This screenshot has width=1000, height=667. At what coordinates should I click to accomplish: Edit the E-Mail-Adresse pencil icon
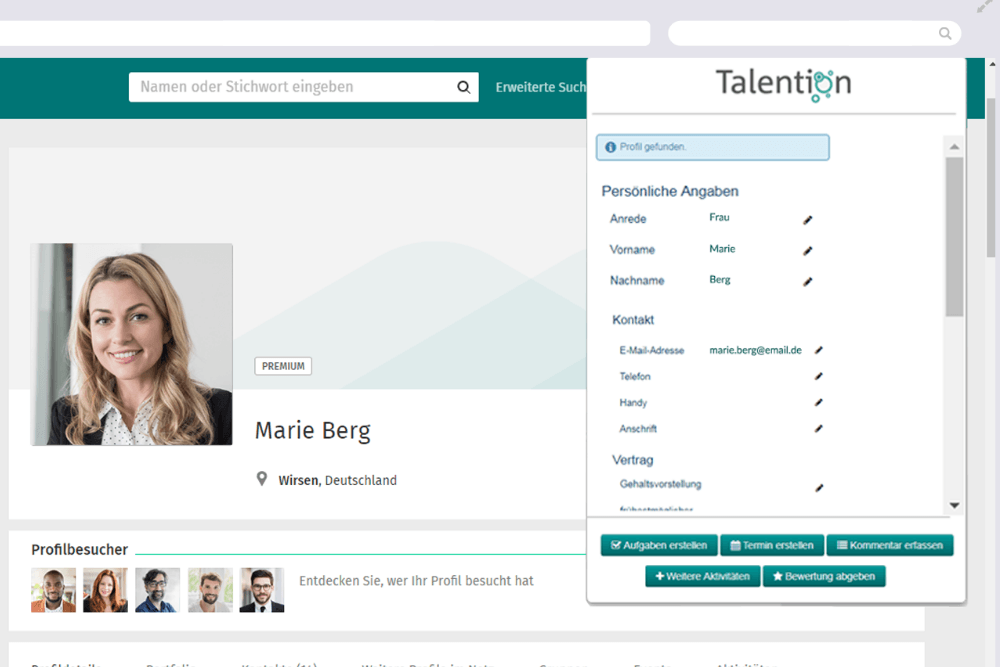(x=819, y=350)
